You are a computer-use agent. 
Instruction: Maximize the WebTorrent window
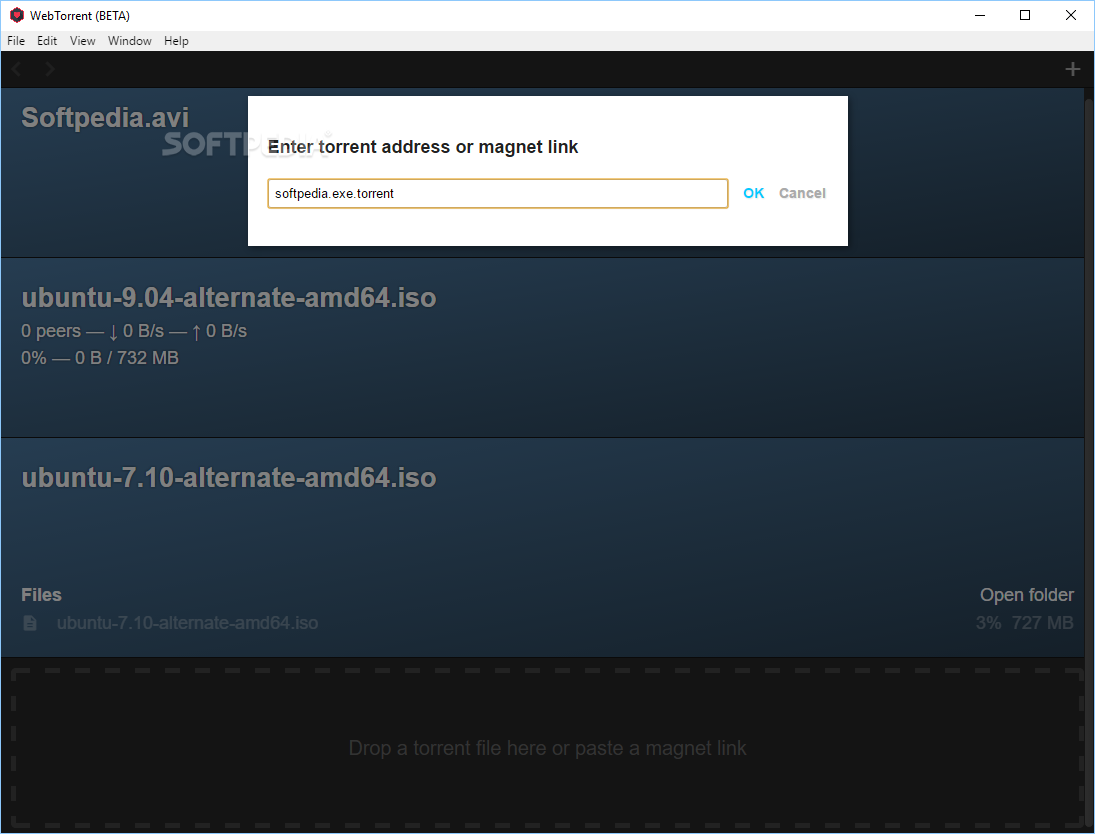pyautogui.click(x=1025, y=15)
